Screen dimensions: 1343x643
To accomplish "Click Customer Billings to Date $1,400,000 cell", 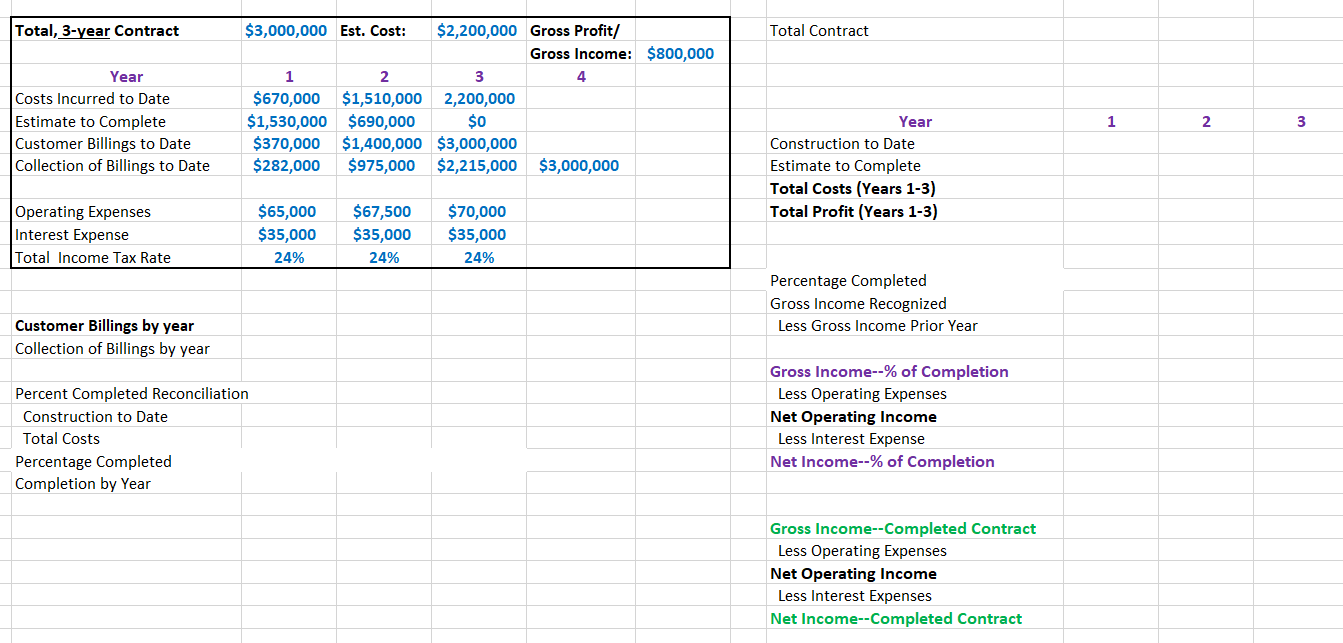I will (382, 143).
